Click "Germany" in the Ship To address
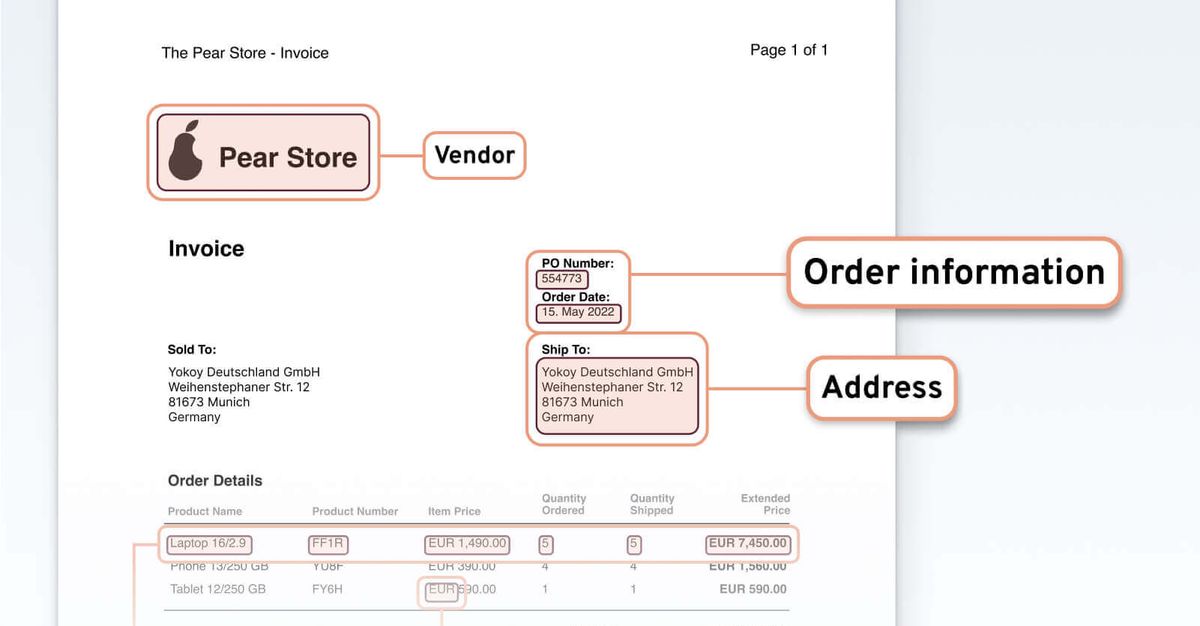The height and width of the screenshot is (626, 1200). (x=568, y=417)
